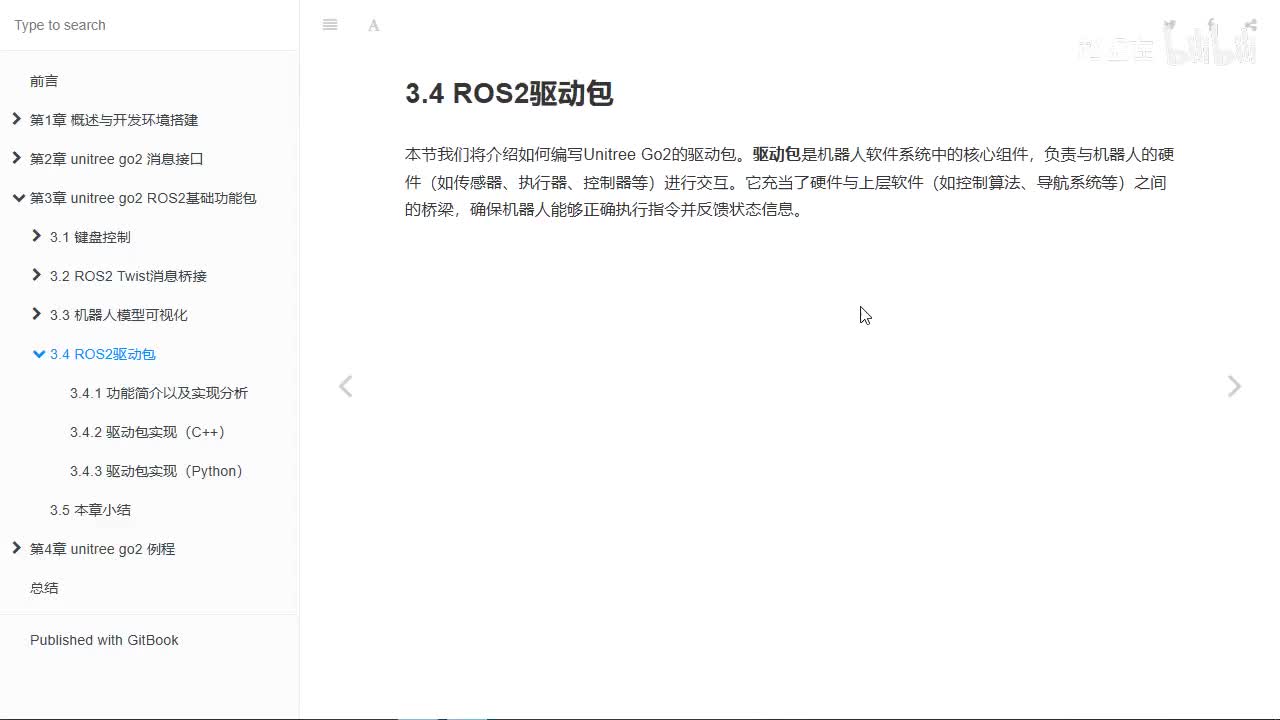Toggle the sidebar with the hamburger icon
The width and height of the screenshot is (1280, 720).
(330, 25)
